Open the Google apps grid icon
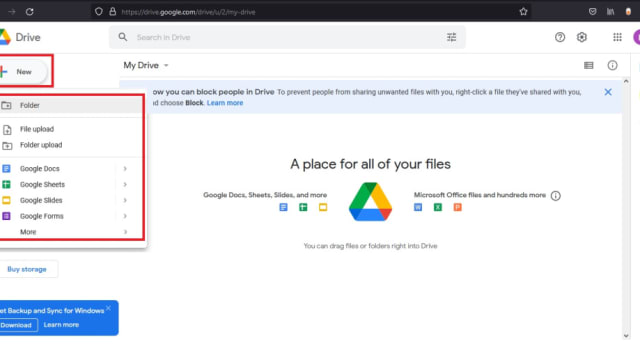Screen dimensions: 640x360 coord(617,37)
